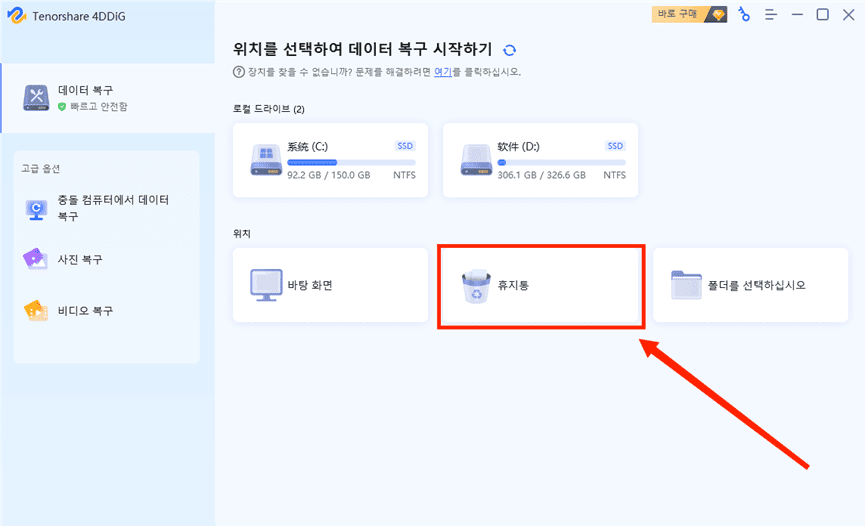
Task: Click SSD badge on D: drive
Action: tap(615, 146)
